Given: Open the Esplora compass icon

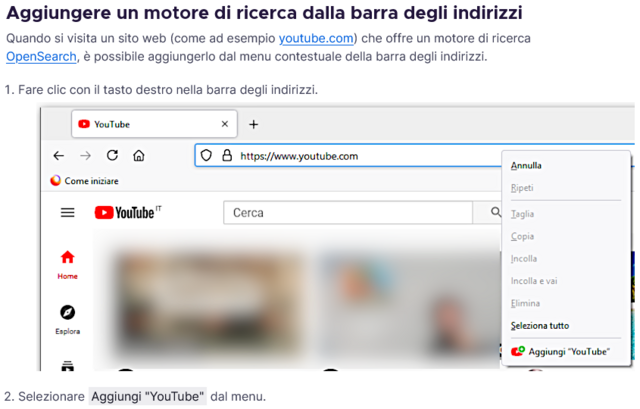Looking at the screenshot, I should point(67,312).
